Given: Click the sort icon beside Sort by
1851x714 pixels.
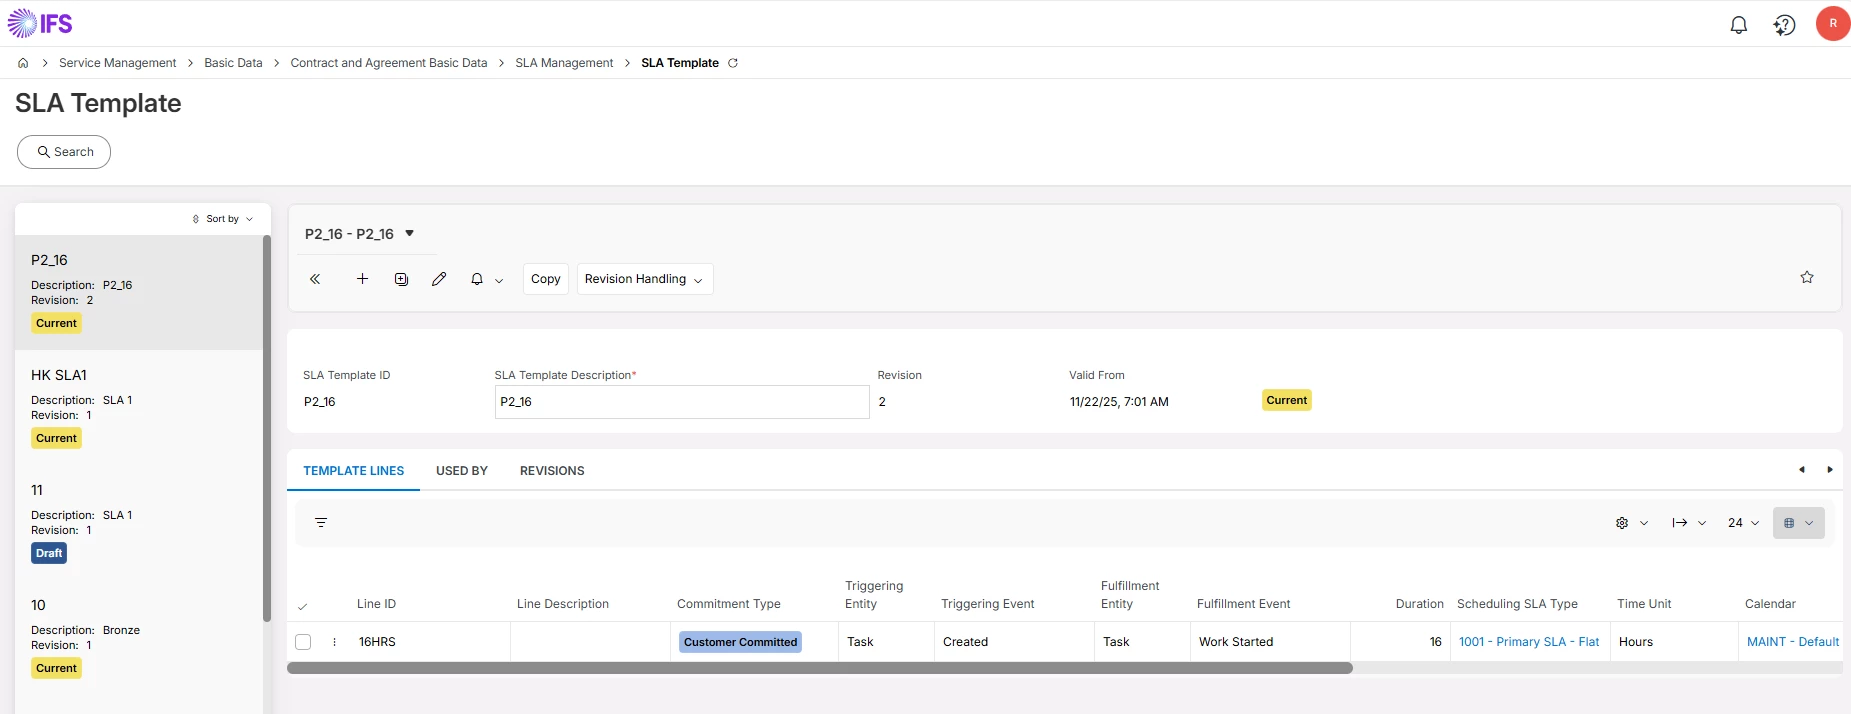Looking at the screenshot, I should 196,219.
